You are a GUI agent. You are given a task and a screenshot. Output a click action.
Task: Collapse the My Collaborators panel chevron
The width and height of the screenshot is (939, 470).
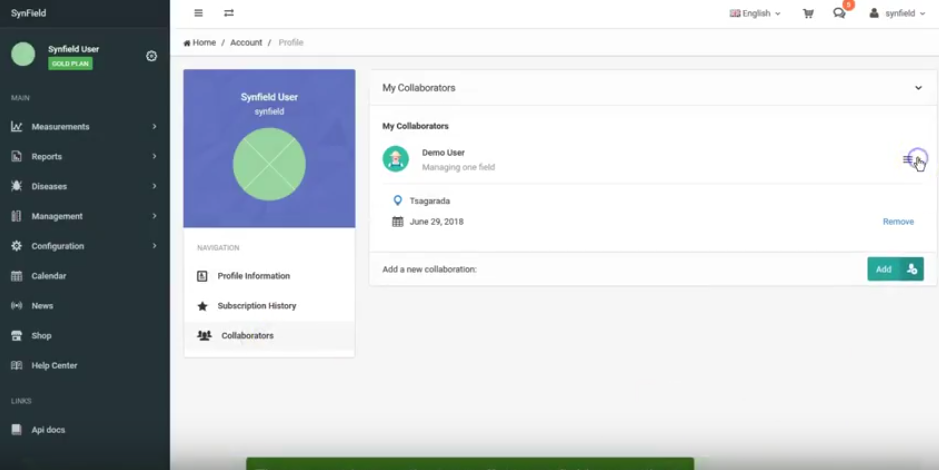coord(918,88)
